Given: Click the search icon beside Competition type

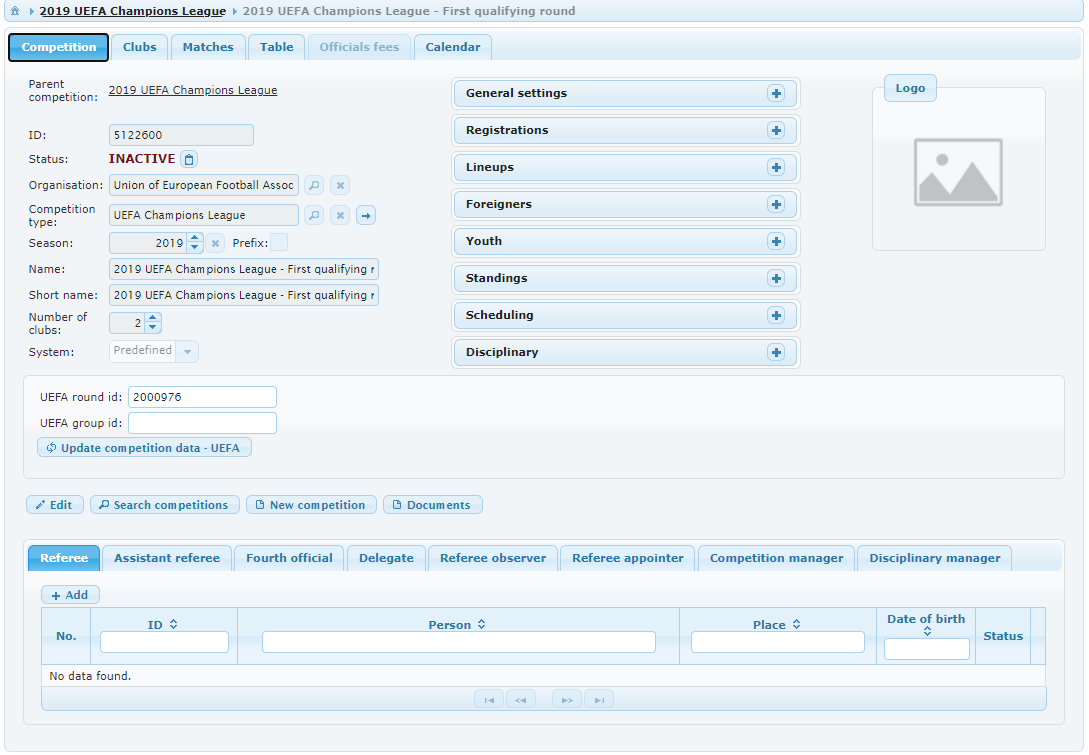Looking at the screenshot, I should pos(314,215).
